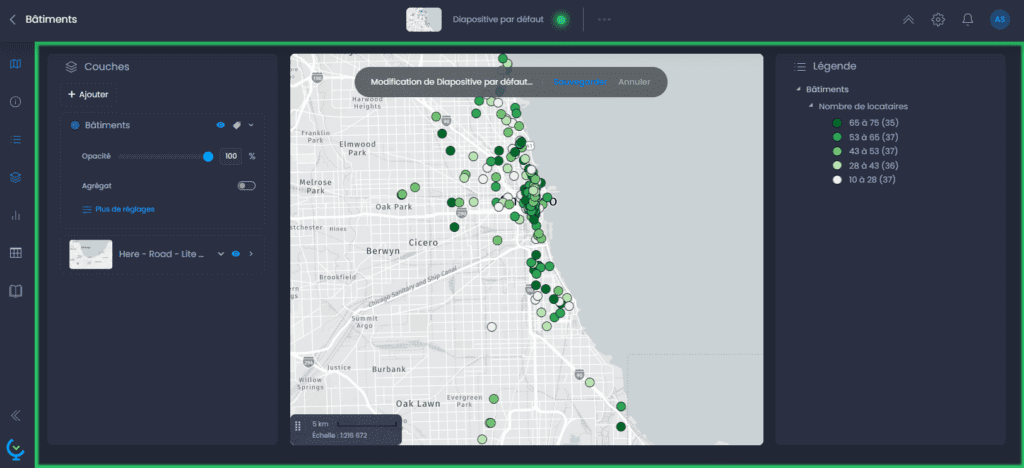Viewport: 1024px width, 468px height.
Task: Select the layers stack icon in the sidebar
Action: (16, 178)
